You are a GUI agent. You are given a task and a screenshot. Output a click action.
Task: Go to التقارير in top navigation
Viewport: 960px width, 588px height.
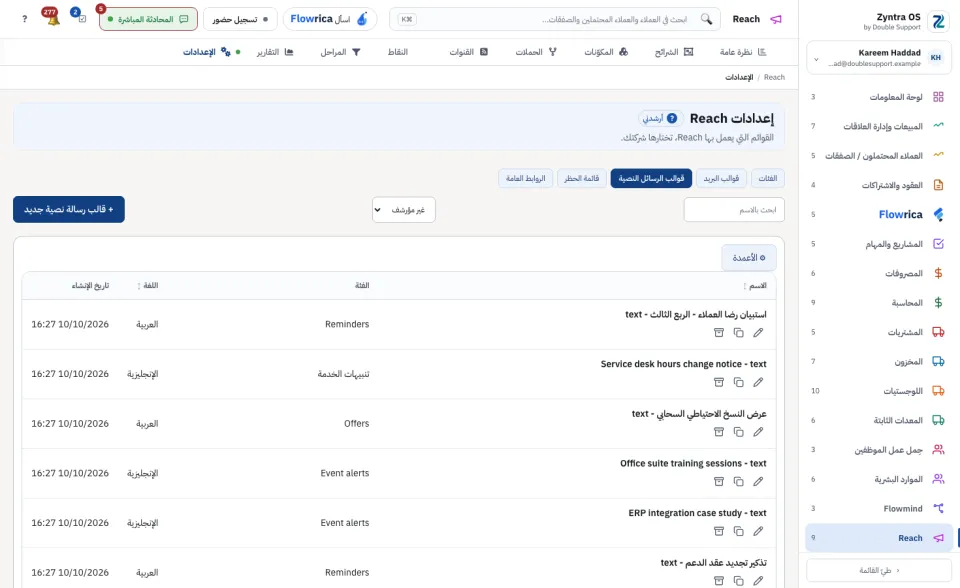click(275, 52)
